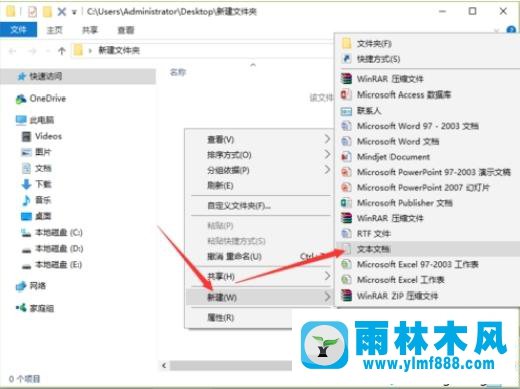
Task: Open 桌面 folder in sidebar
Action: coord(36,216)
